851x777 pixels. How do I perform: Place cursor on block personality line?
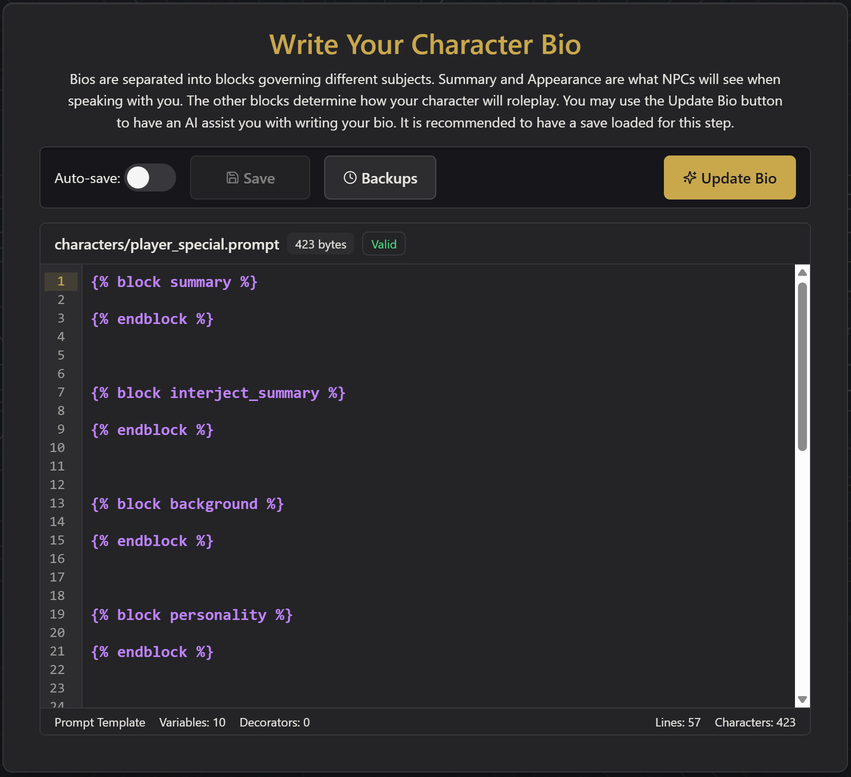coord(192,615)
